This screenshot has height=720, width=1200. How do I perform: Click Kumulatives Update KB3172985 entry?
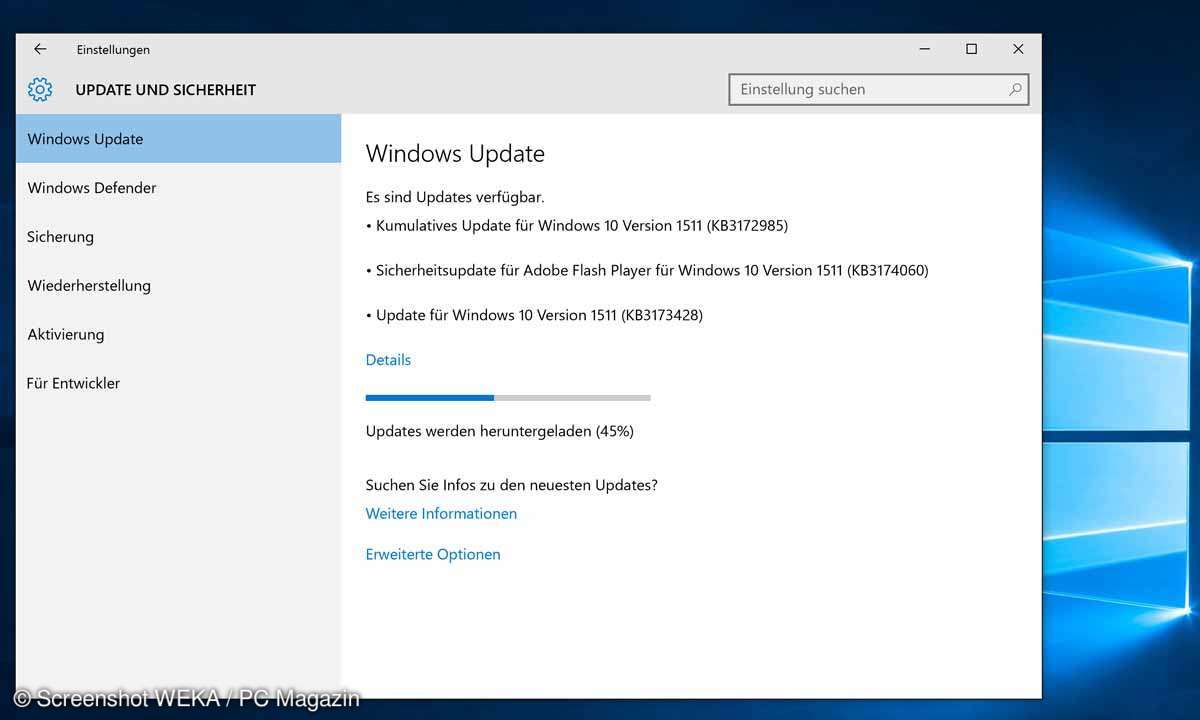(577, 226)
